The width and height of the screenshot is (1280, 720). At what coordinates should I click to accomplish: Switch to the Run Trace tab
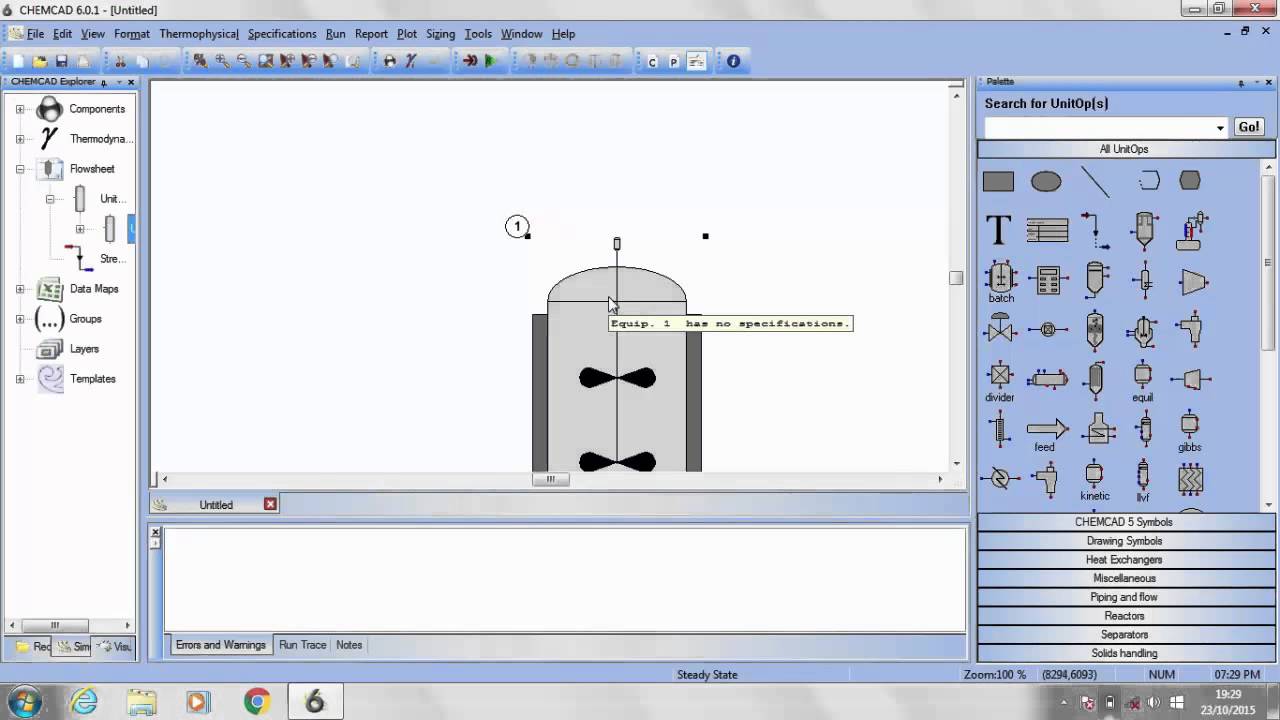[302, 644]
